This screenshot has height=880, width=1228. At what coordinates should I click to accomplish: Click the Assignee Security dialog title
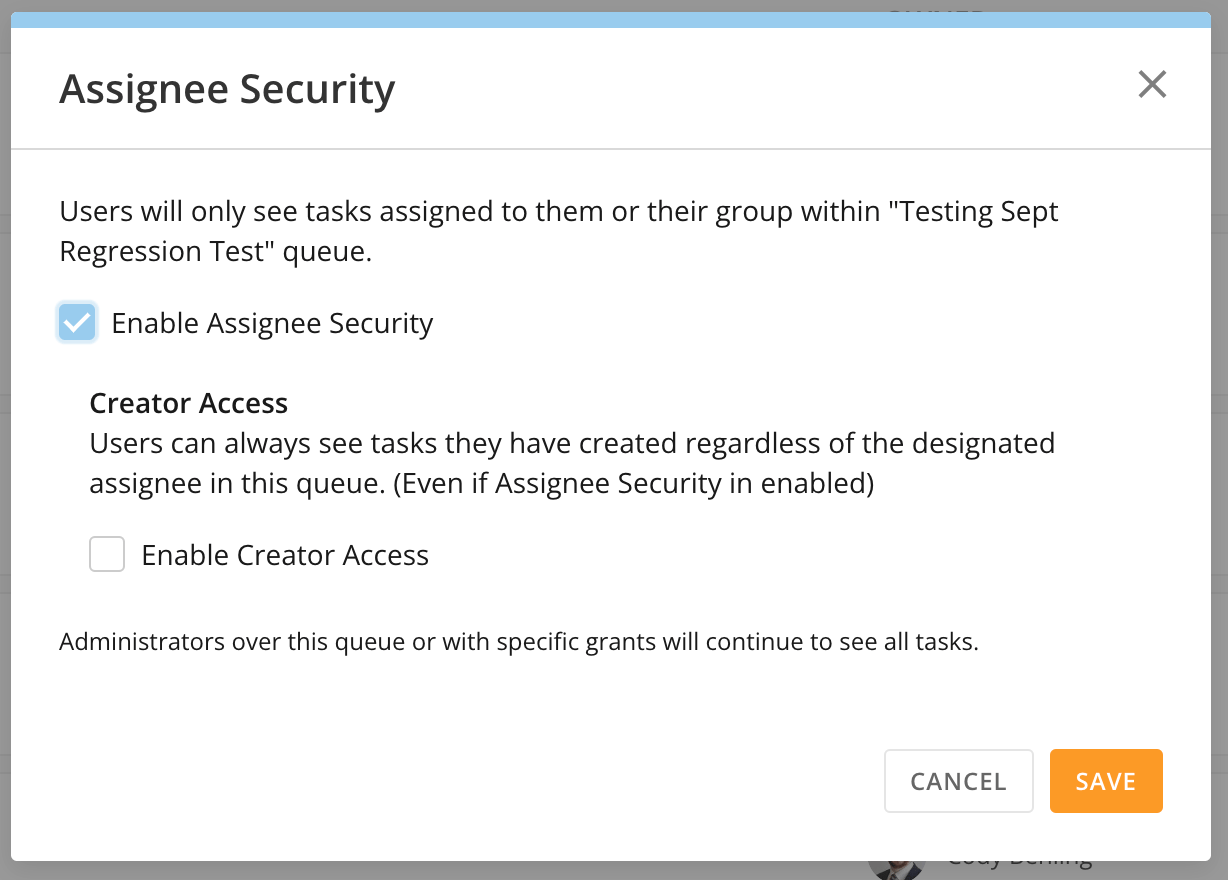(227, 89)
